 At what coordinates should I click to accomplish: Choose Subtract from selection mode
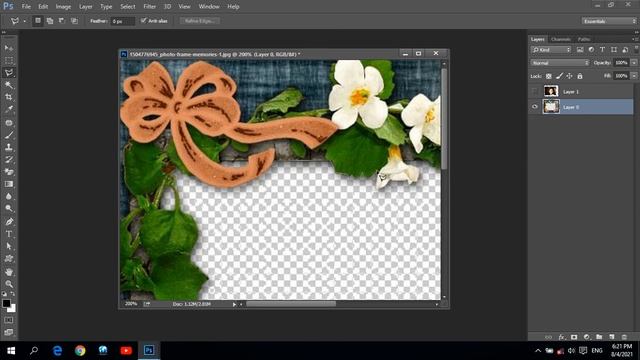[x=62, y=21]
